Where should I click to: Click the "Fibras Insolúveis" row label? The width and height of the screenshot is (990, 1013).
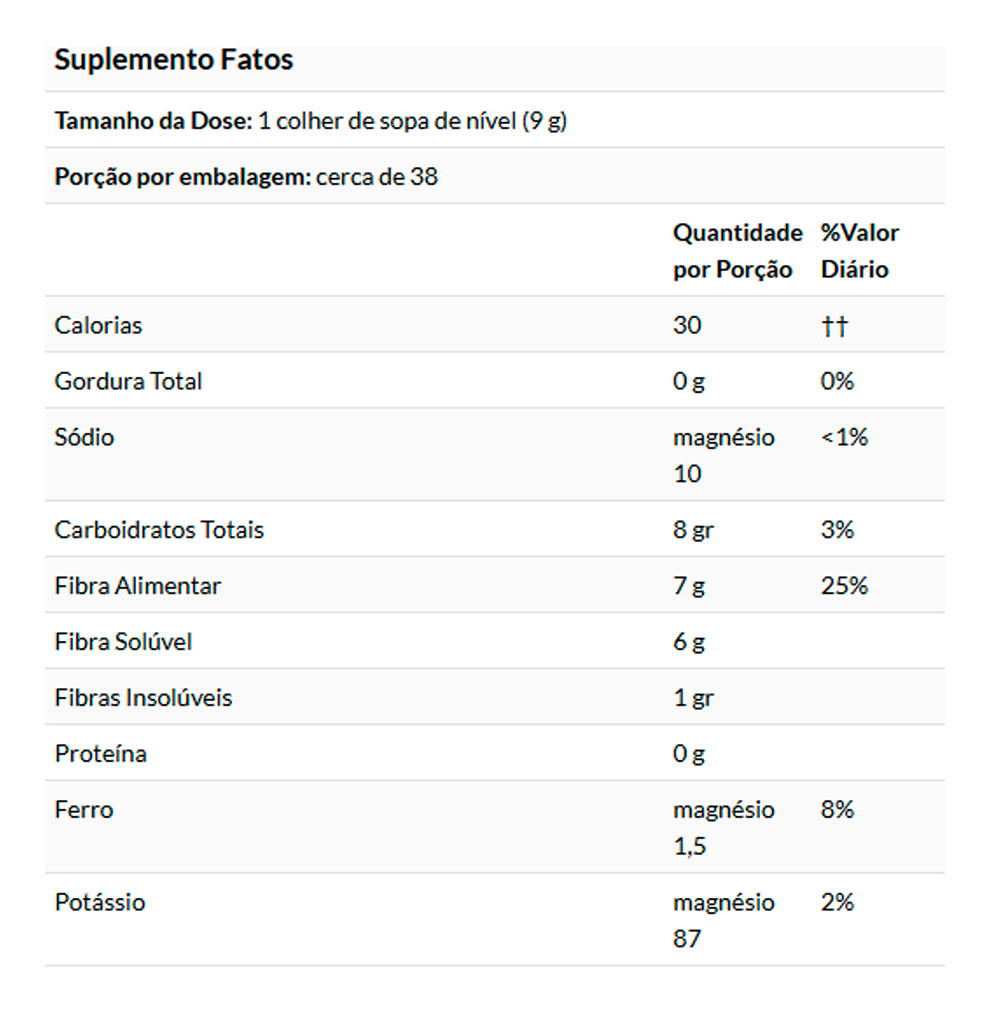[x=143, y=697]
